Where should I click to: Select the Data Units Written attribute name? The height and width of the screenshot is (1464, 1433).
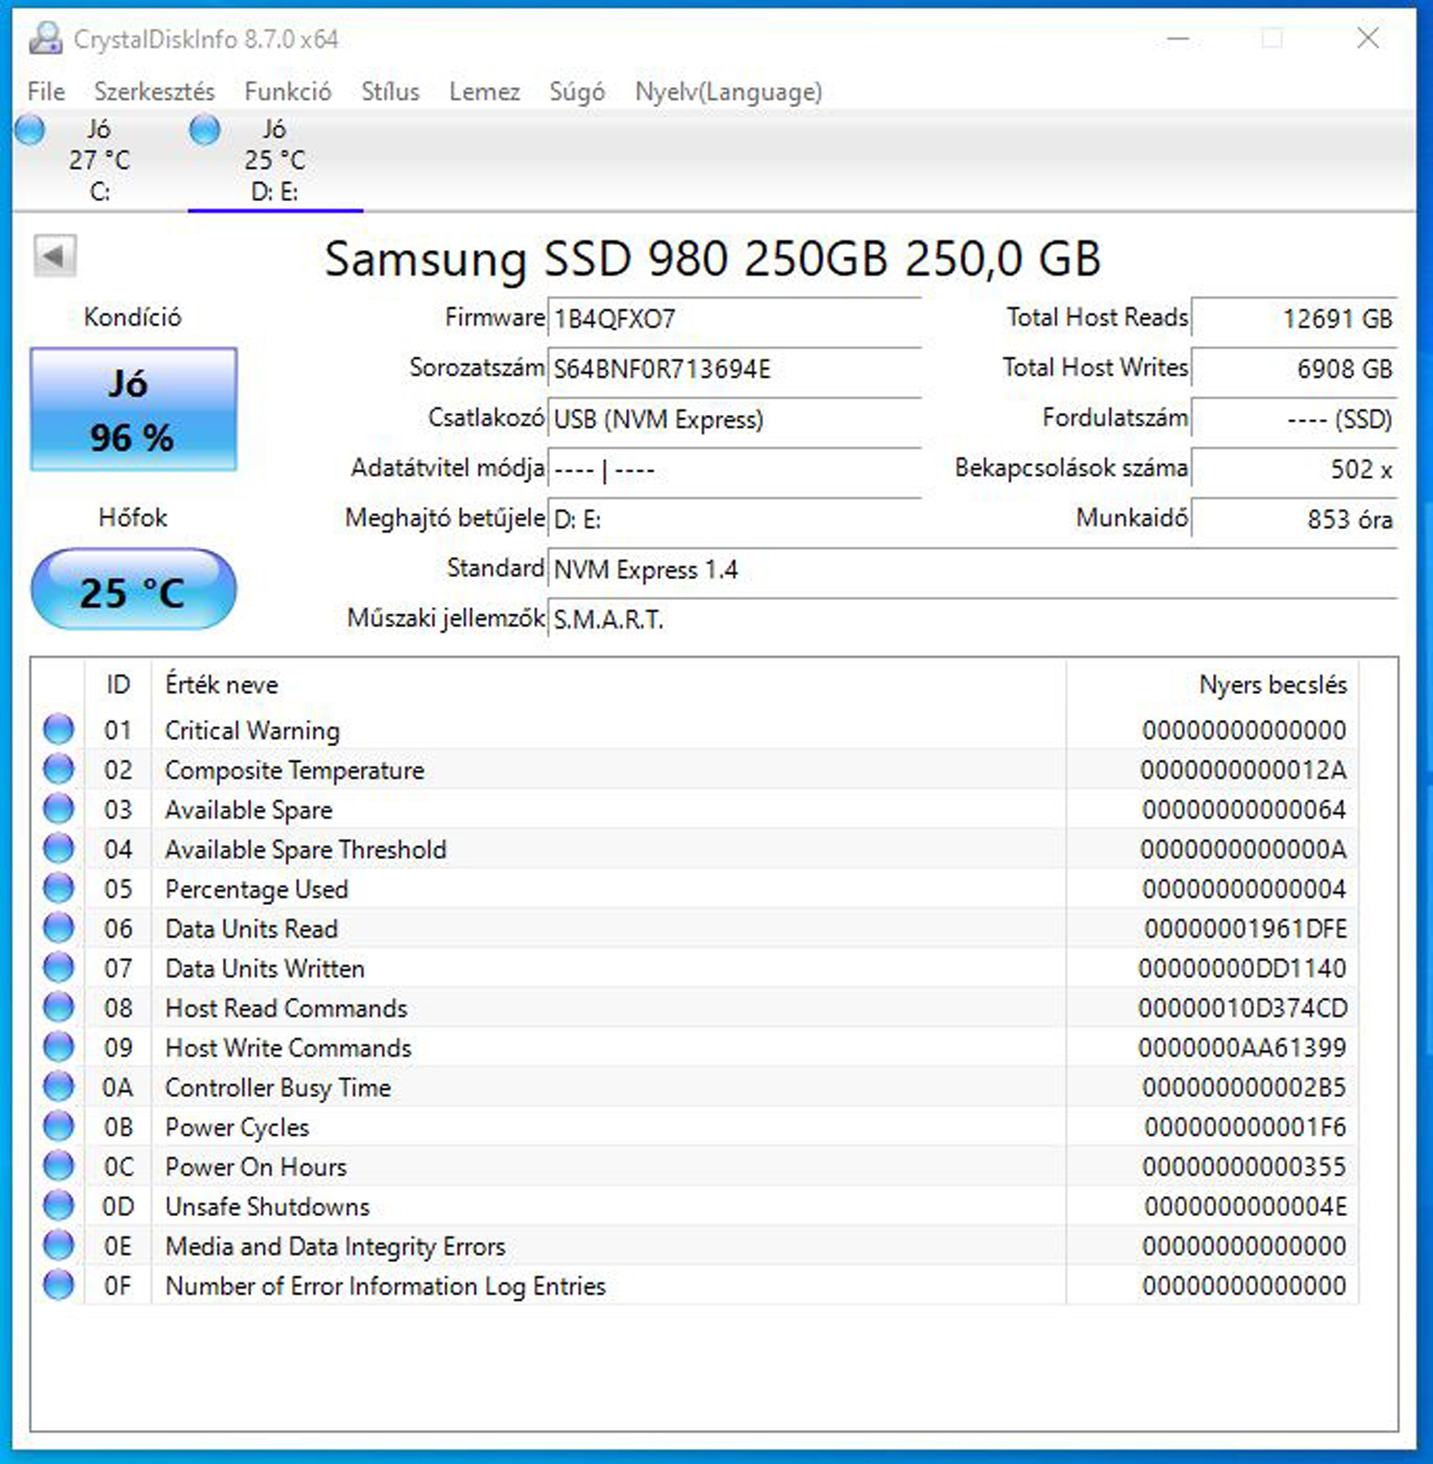[265, 968]
